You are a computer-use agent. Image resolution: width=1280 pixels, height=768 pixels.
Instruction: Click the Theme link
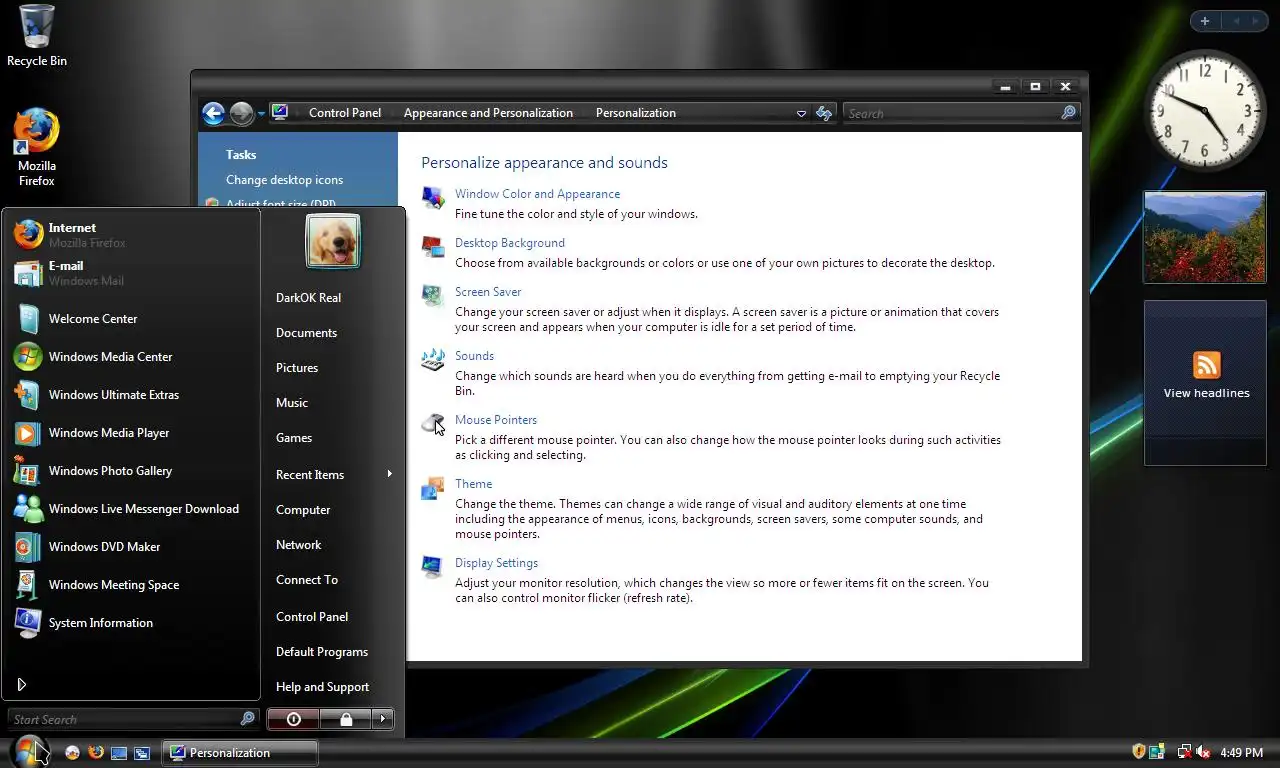(473, 484)
